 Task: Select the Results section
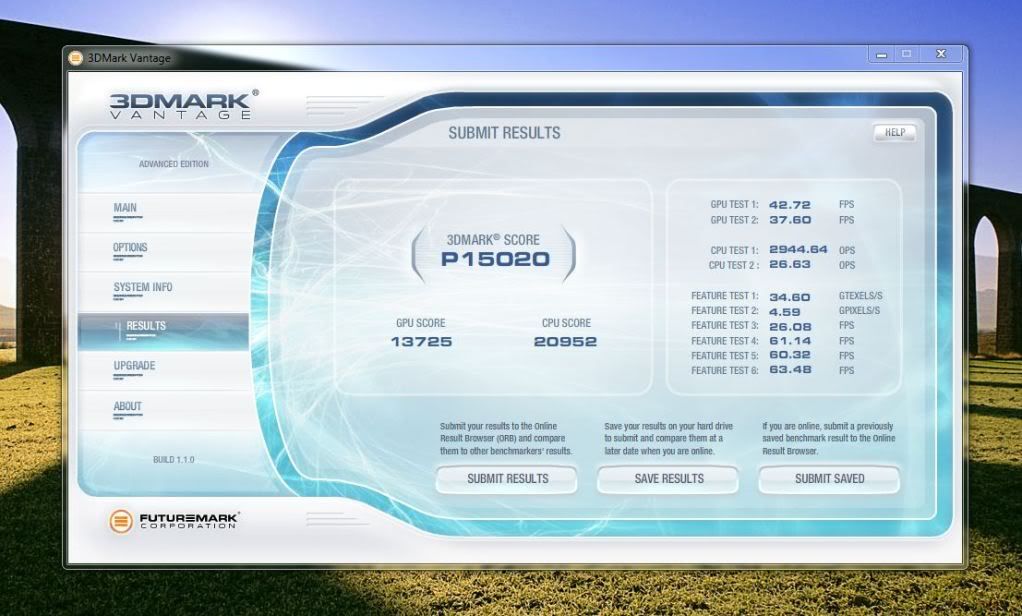163,331
